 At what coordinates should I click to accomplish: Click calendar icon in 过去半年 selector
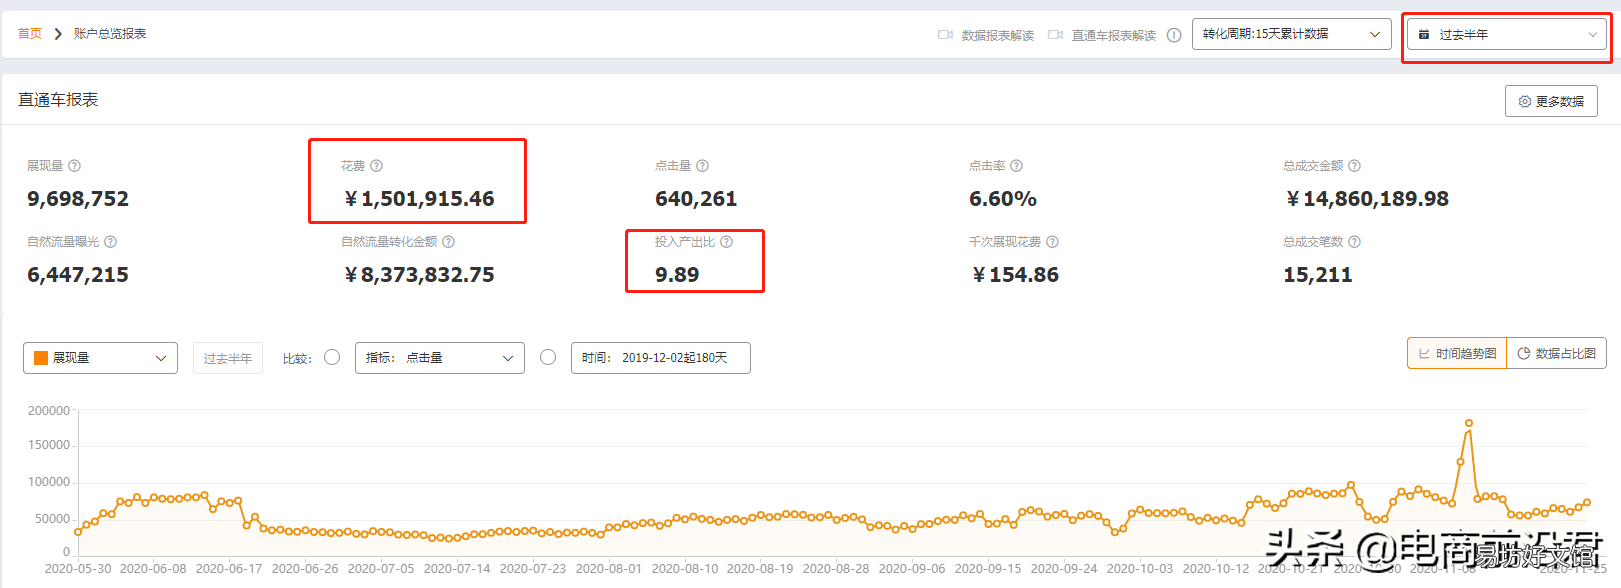tap(1424, 34)
